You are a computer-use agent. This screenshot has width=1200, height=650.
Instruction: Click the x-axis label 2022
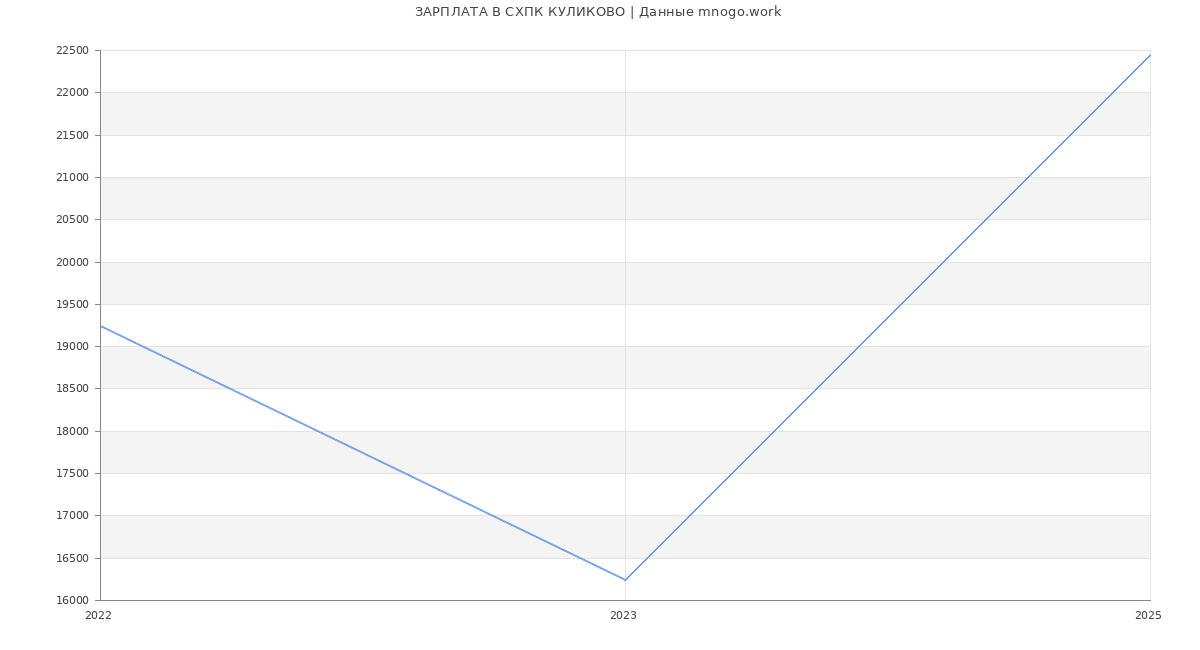coord(98,615)
